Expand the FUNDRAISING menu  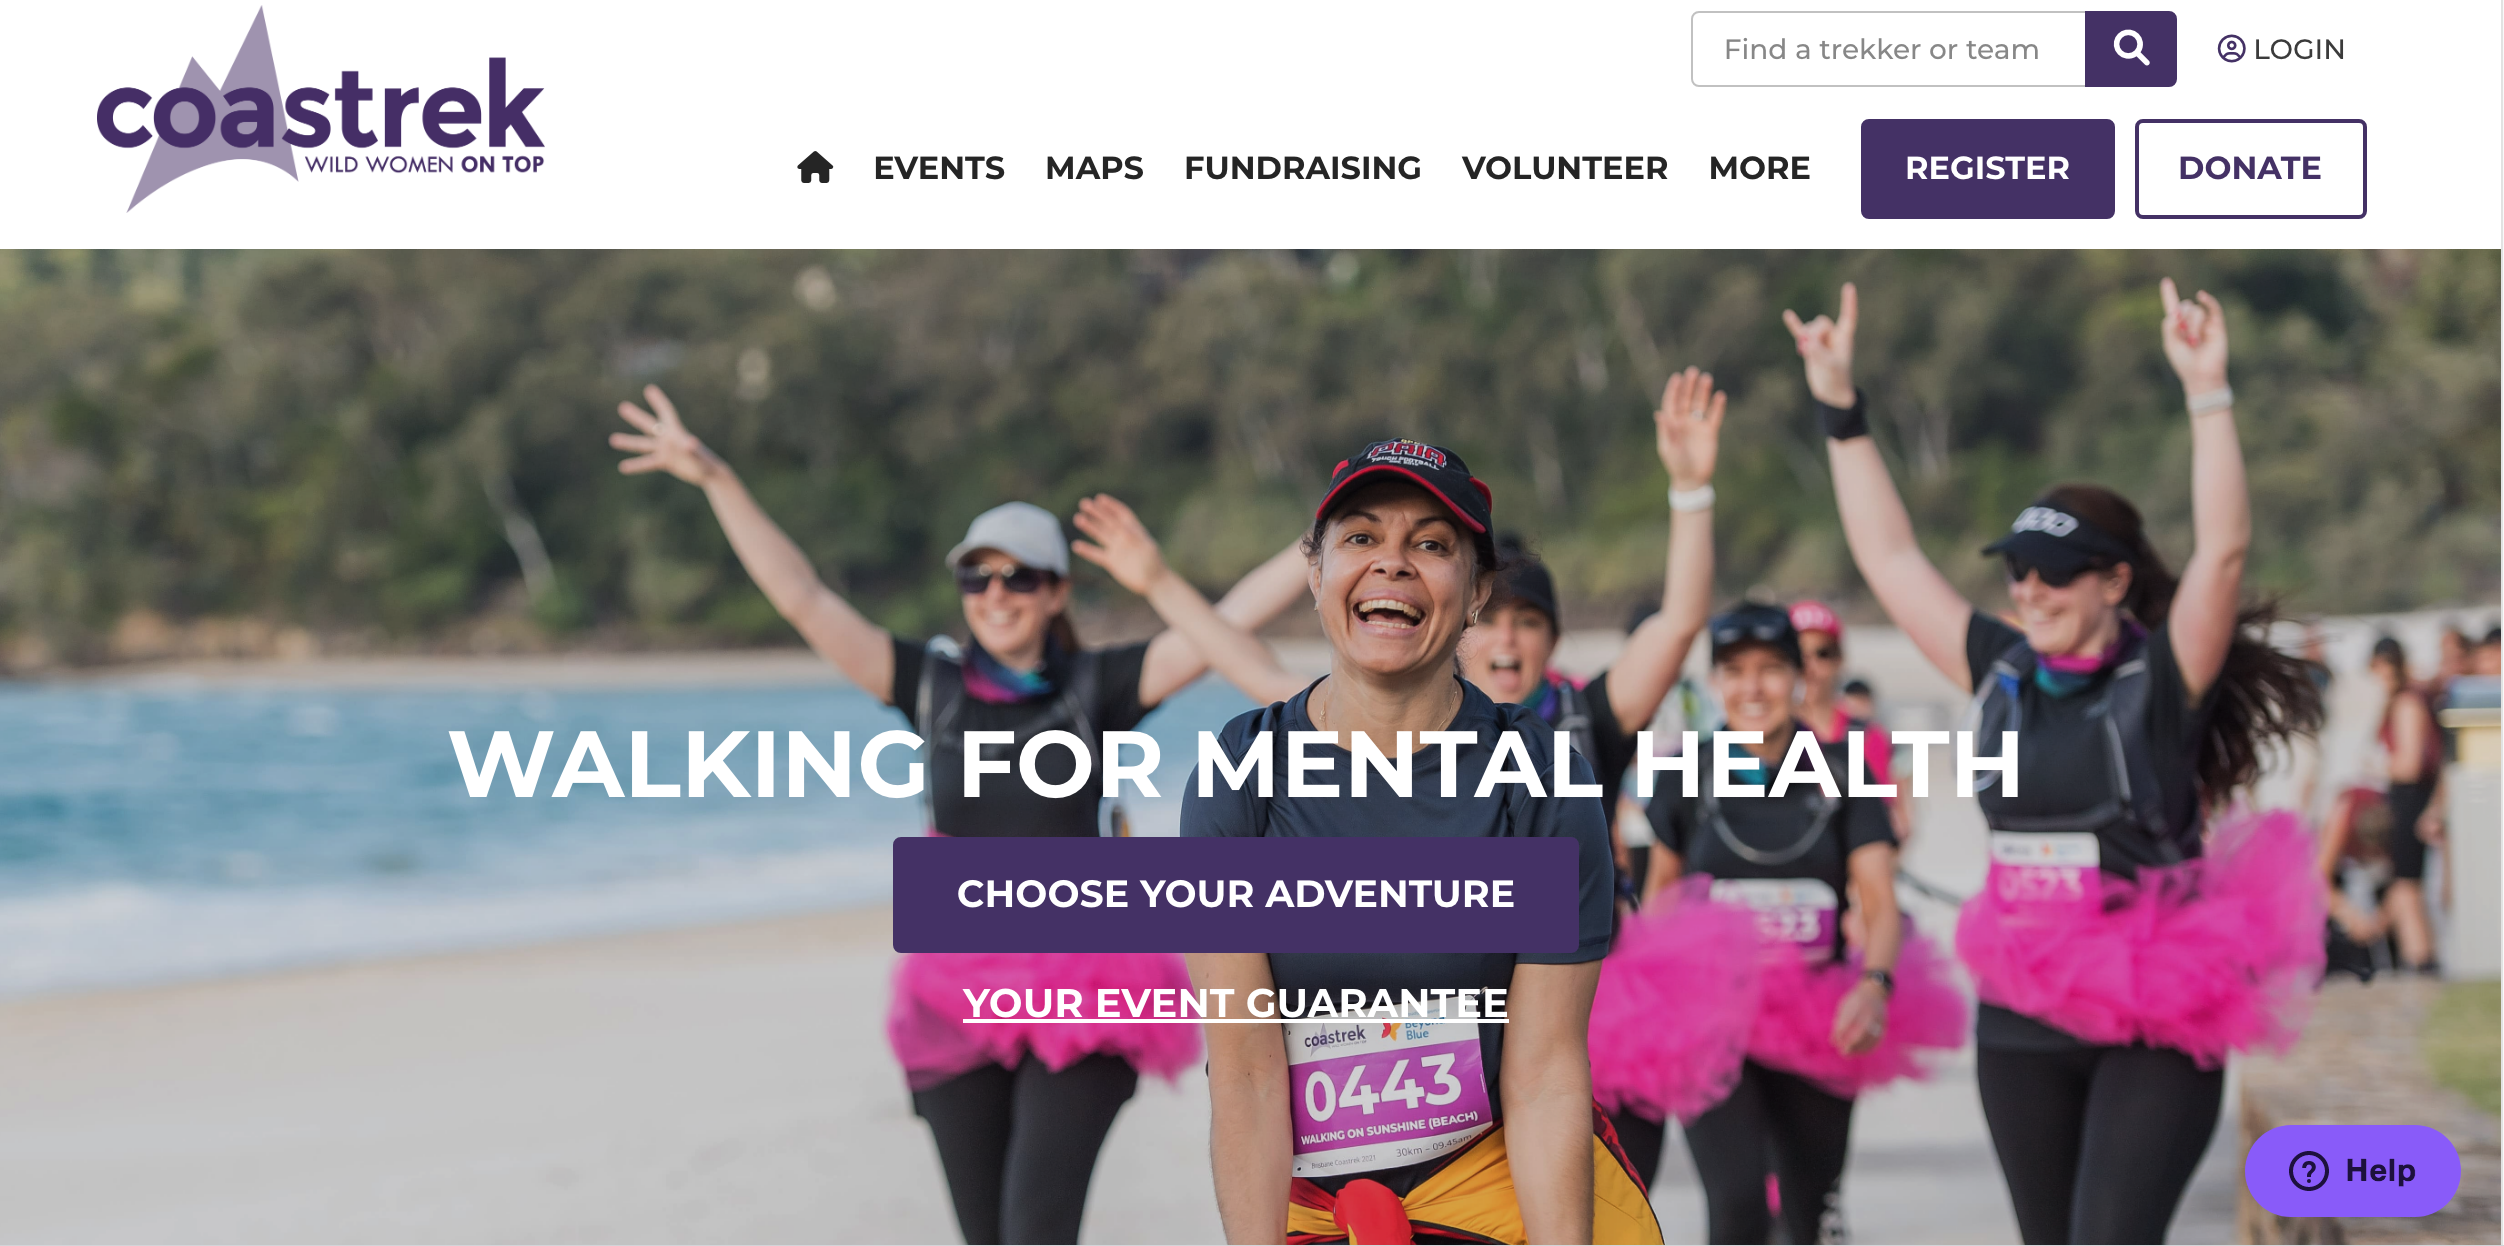tap(1302, 168)
